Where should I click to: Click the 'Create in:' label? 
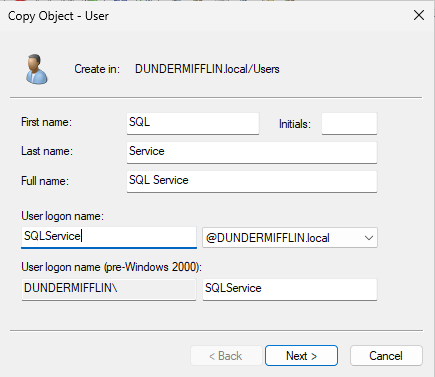tap(97, 69)
